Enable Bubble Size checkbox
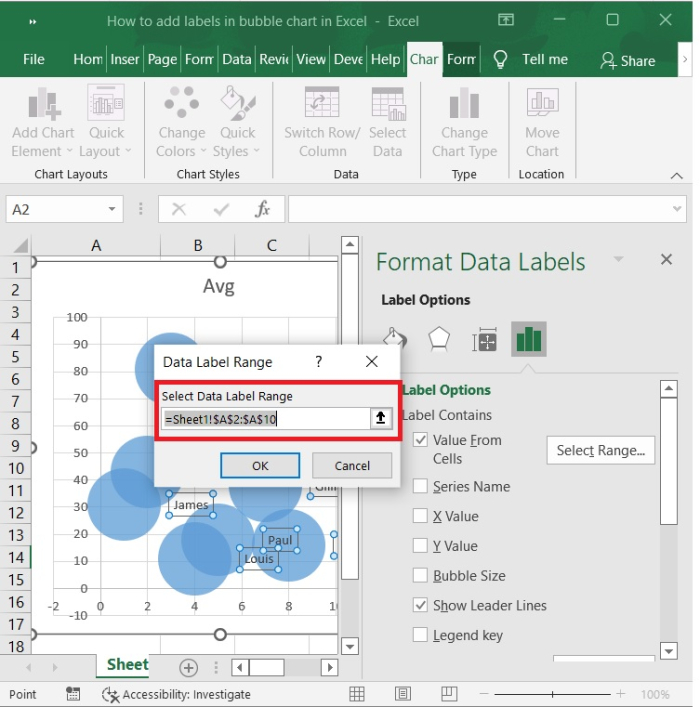The image size is (700, 707). (420, 575)
